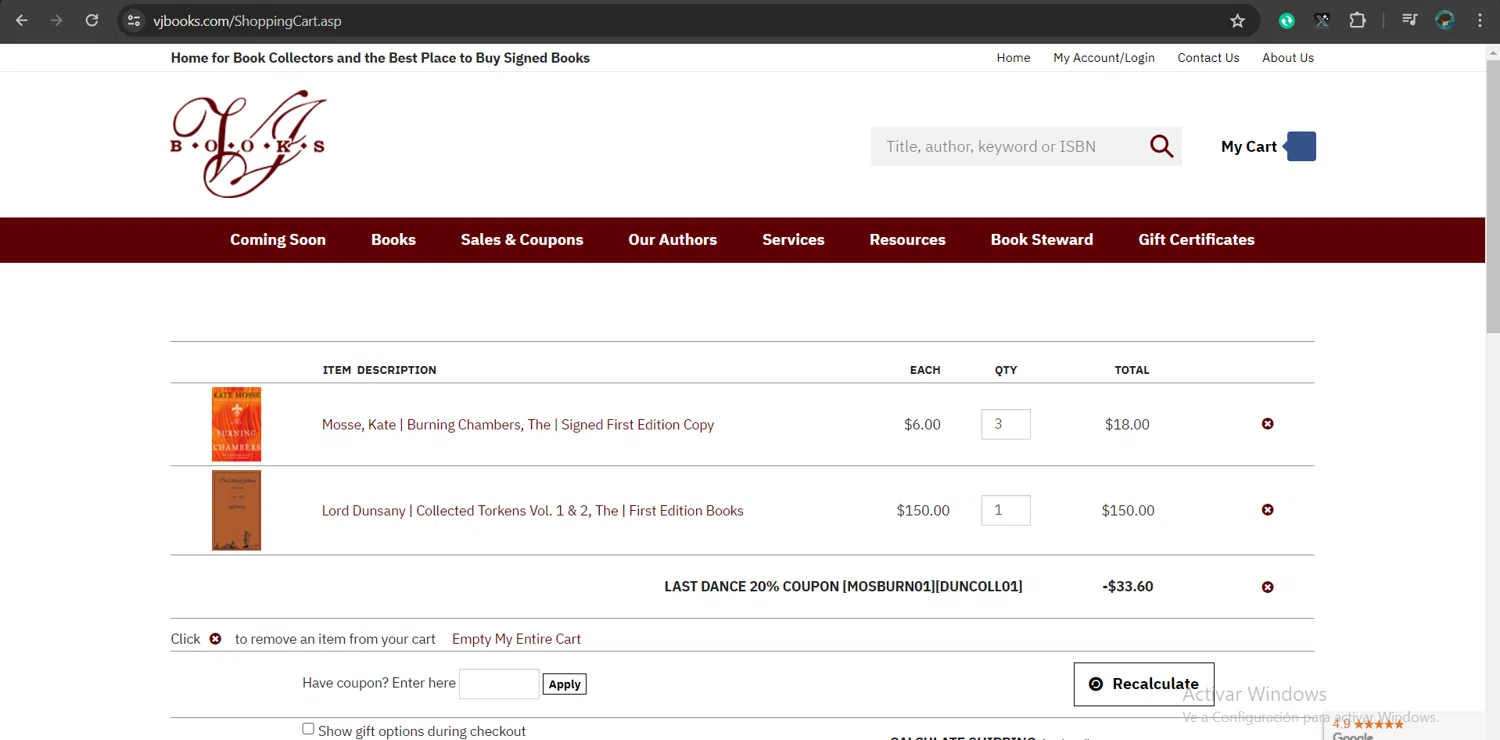This screenshot has height=740, width=1500.
Task: Open the browser profile avatar
Action: click(x=1445, y=20)
